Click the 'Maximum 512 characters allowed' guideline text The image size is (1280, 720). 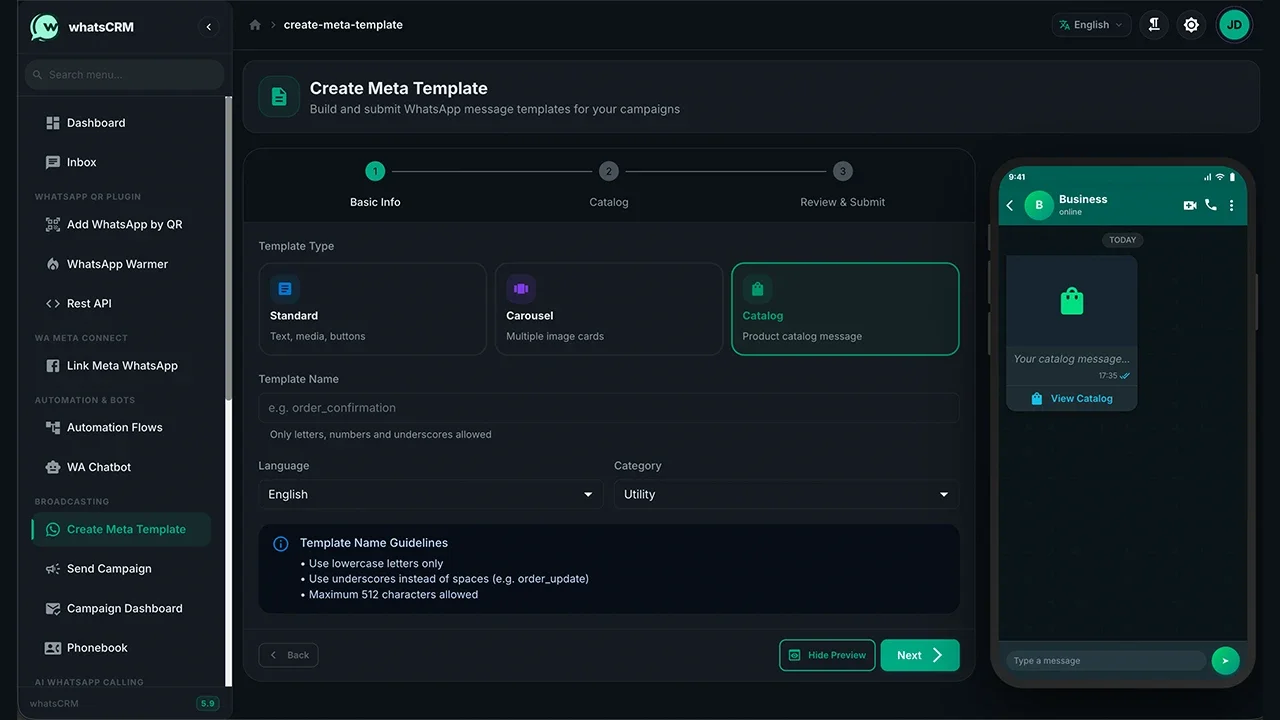(x=393, y=594)
